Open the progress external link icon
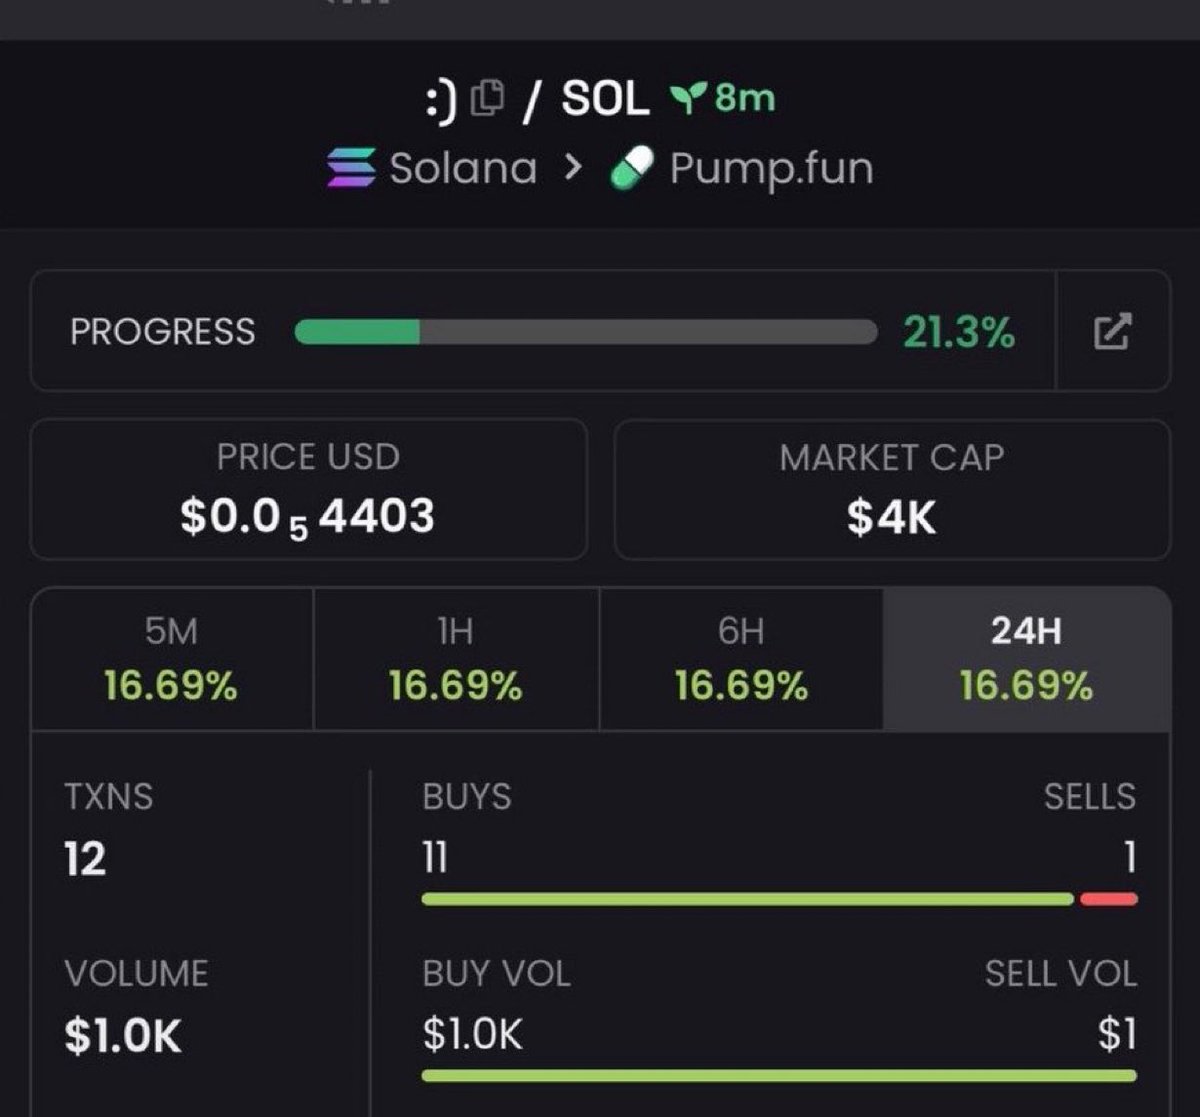 (1112, 331)
